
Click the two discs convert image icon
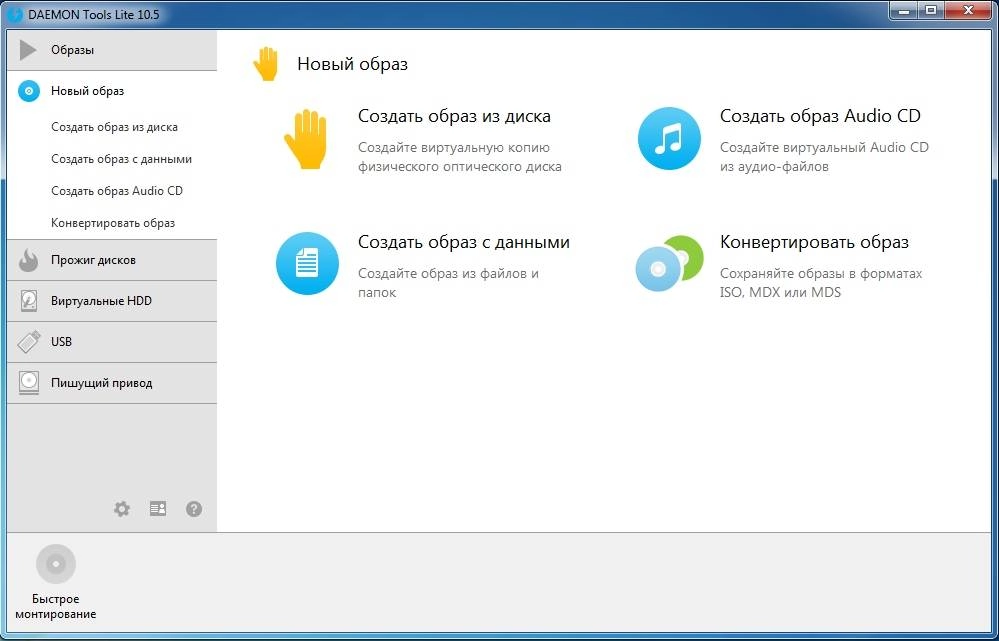click(x=669, y=263)
